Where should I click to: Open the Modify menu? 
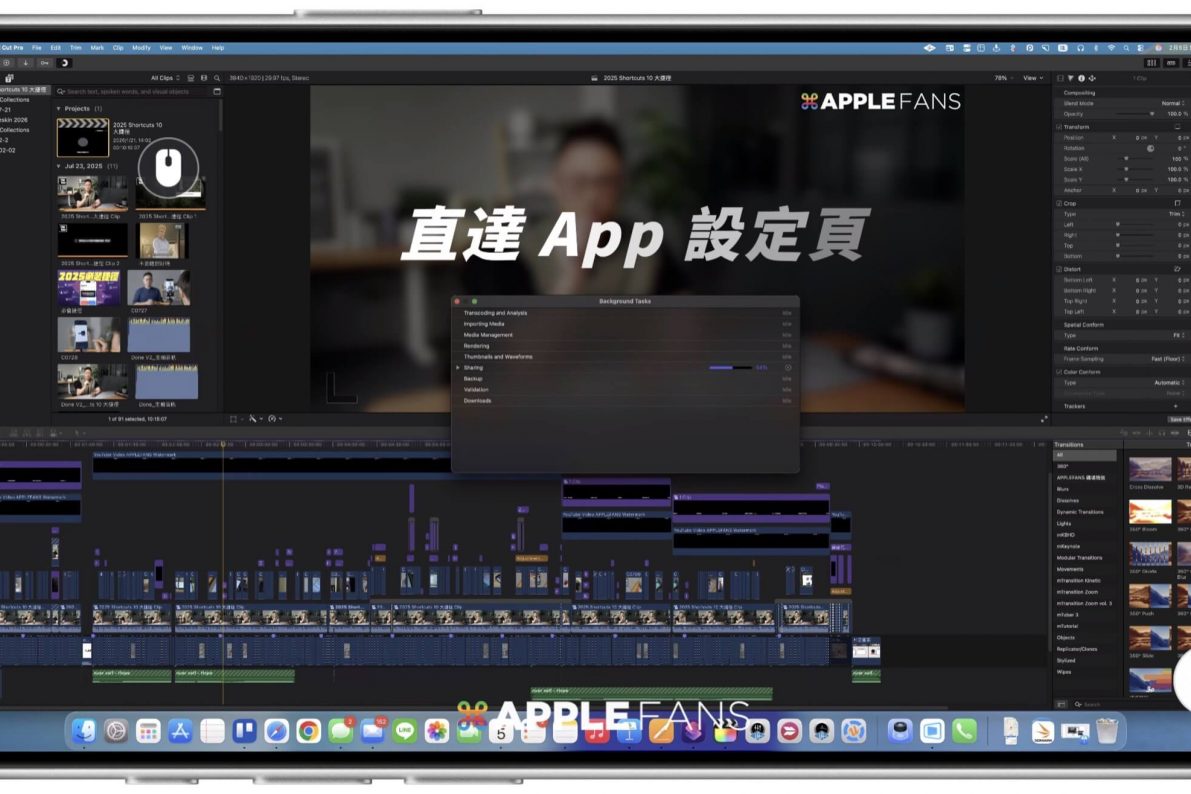click(141, 48)
